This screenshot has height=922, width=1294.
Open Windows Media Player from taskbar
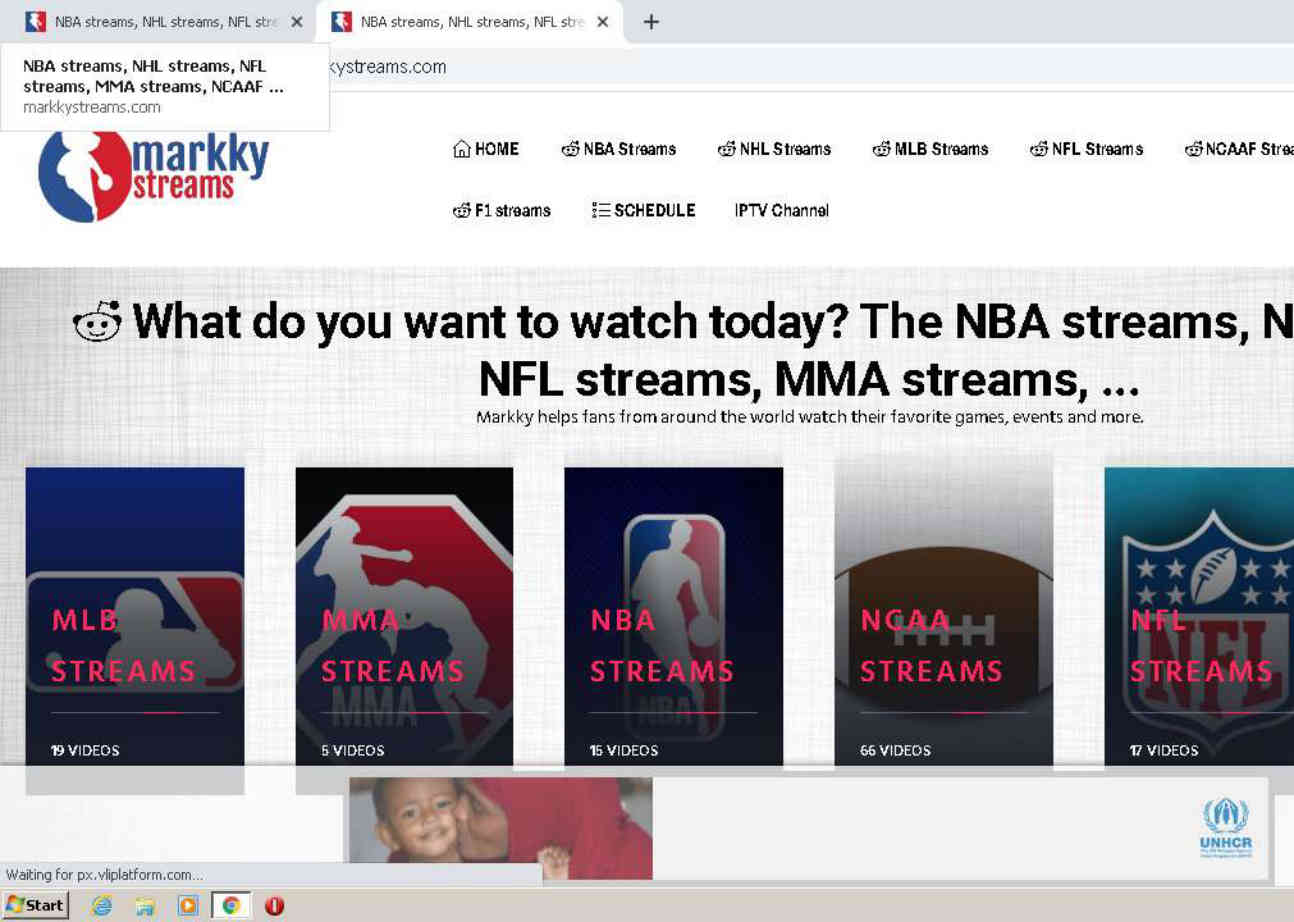pyautogui.click(x=187, y=905)
